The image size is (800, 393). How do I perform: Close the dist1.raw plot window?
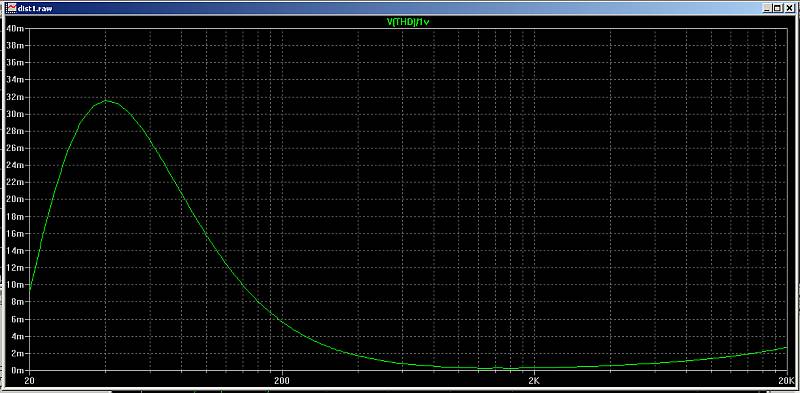[788, 8]
